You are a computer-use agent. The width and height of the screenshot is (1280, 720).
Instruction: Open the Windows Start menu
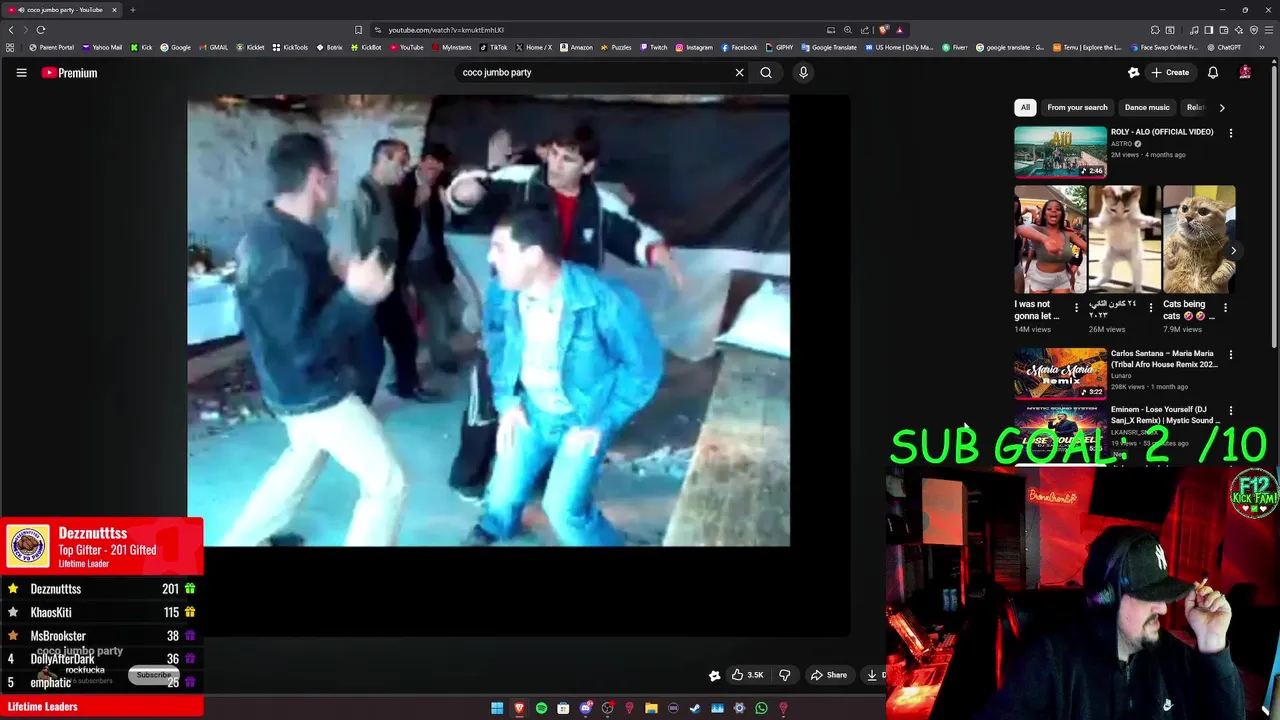[x=497, y=708]
